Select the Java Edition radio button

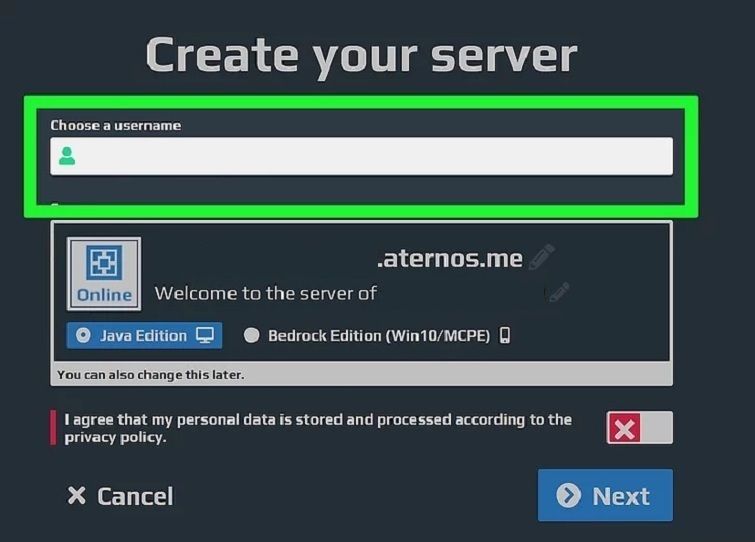[82, 336]
